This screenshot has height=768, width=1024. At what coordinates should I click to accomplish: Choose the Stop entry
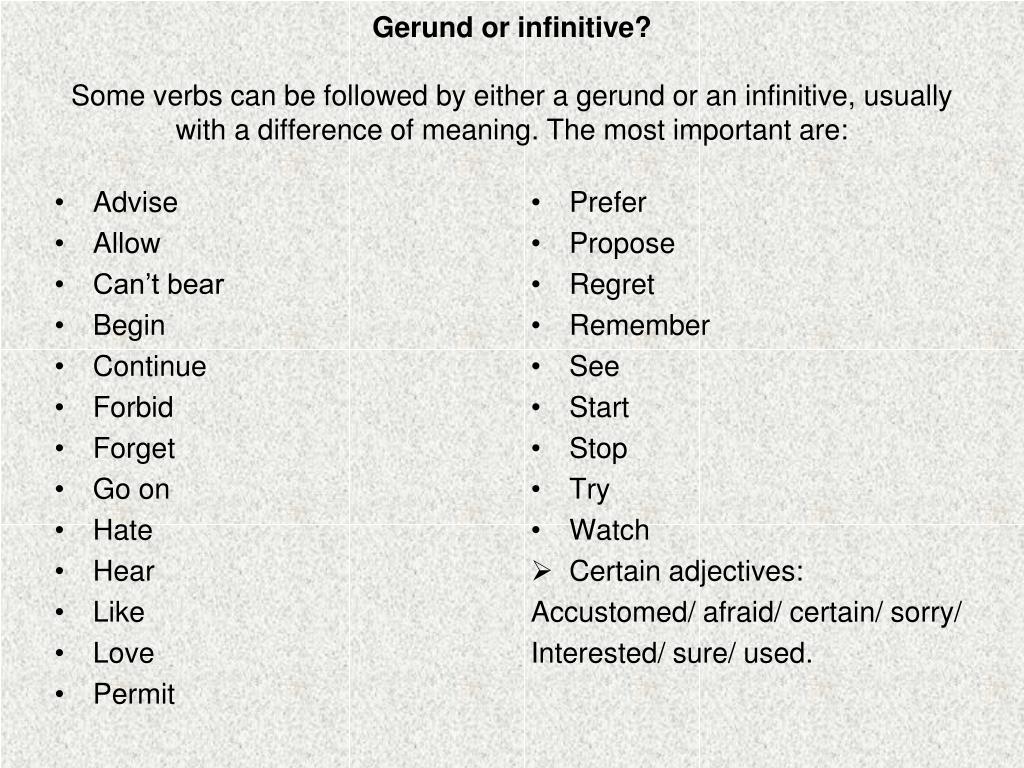(x=598, y=449)
